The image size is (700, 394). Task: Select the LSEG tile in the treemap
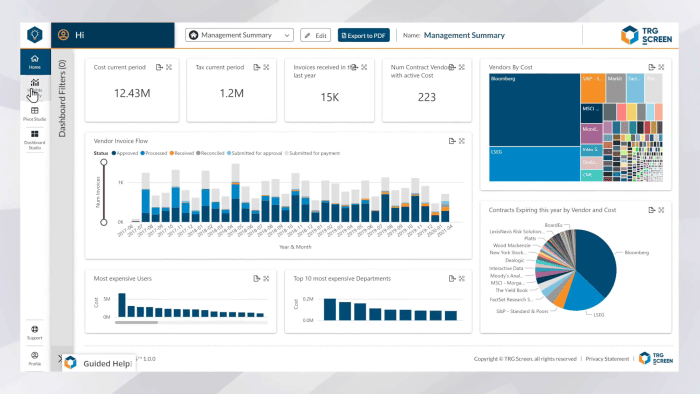[x=534, y=164]
